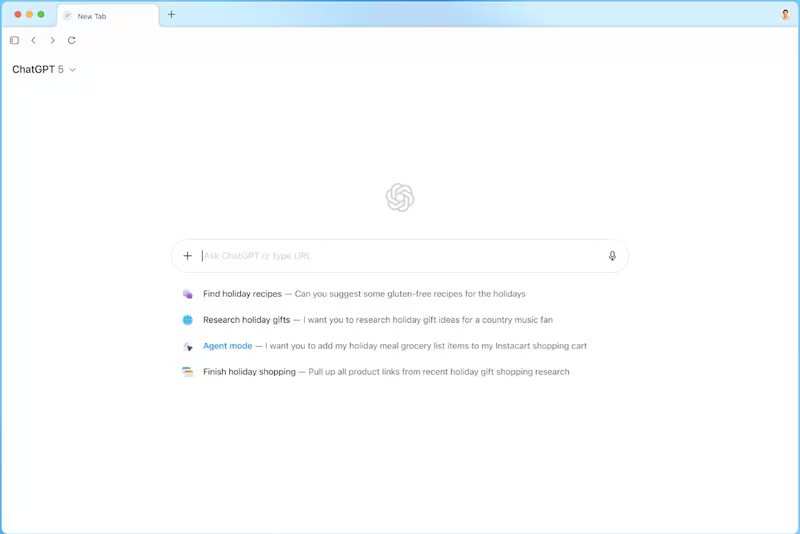
Task: Select the New Tab tab
Action: pyautogui.click(x=108, y=16)
